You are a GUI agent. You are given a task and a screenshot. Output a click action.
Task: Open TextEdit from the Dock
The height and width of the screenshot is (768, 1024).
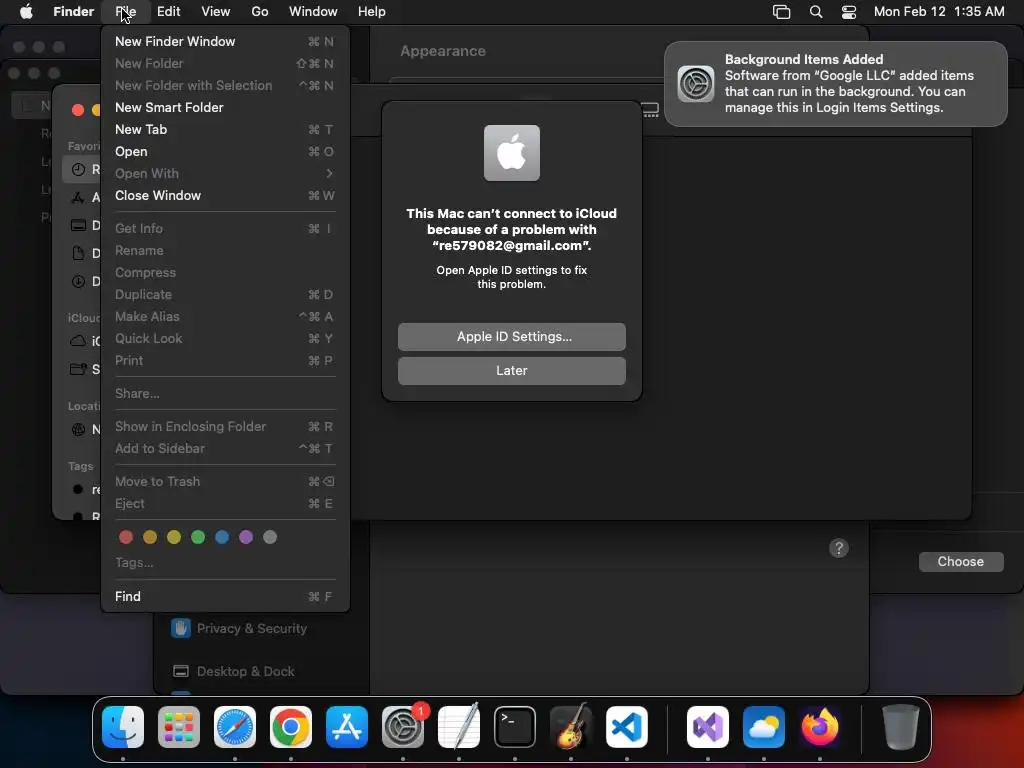click(458, 727)
